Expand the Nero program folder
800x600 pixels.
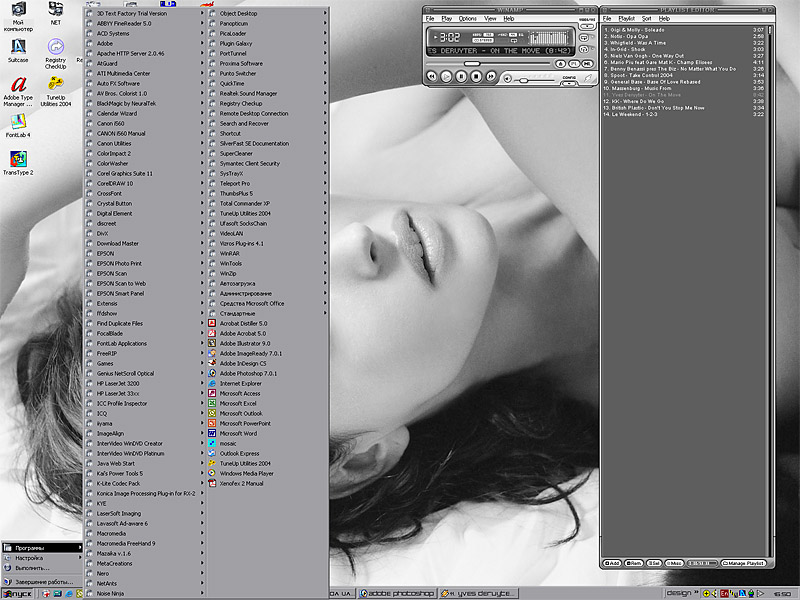145,573
